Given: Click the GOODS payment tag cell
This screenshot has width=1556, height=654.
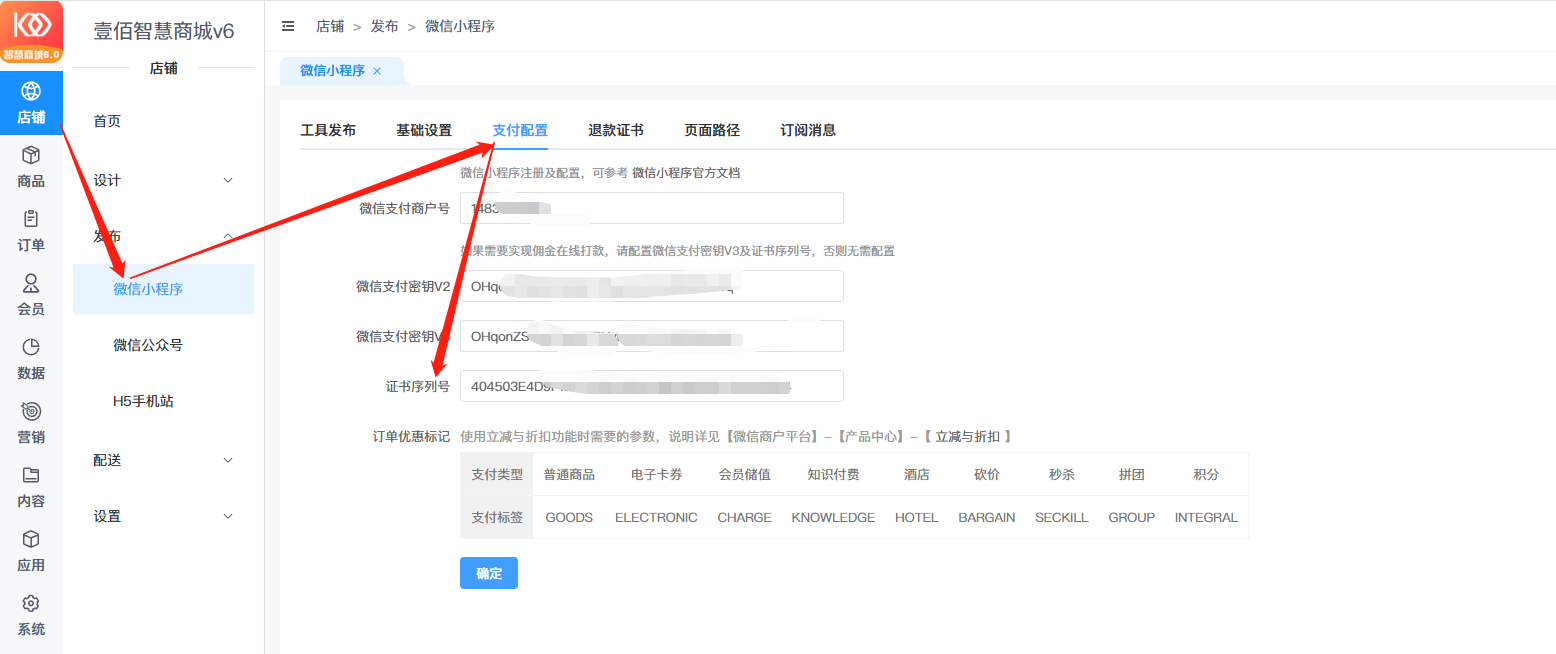Looking at the screenshot, I should [569, 517].
